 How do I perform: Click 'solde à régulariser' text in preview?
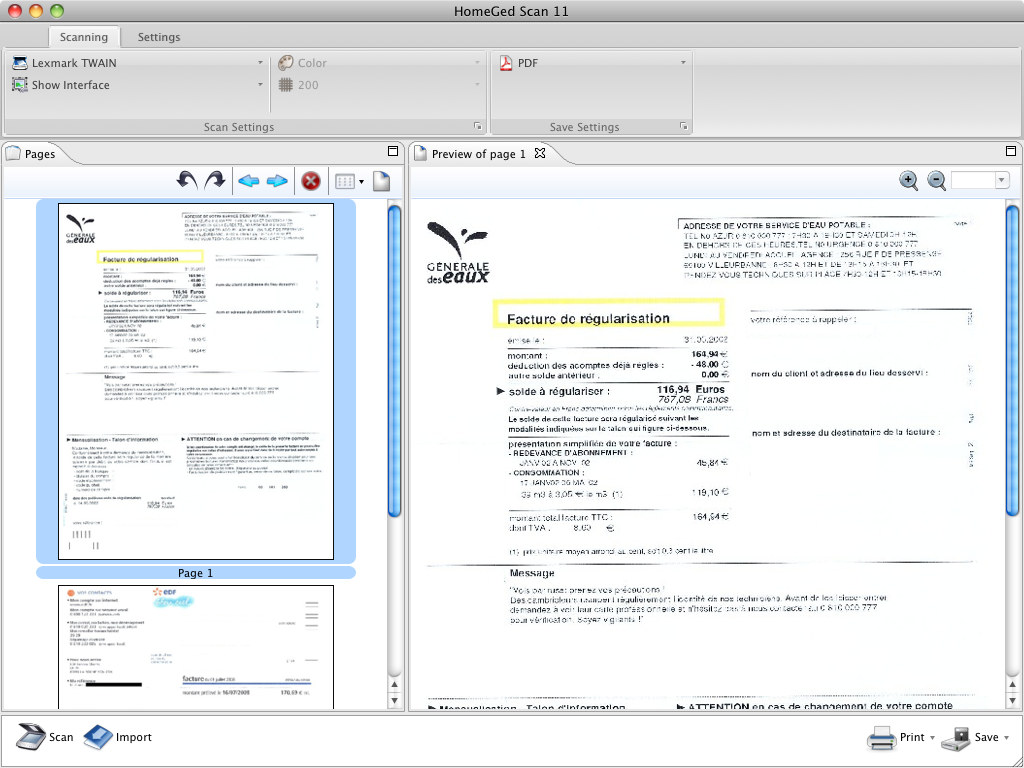click(559, 391)
